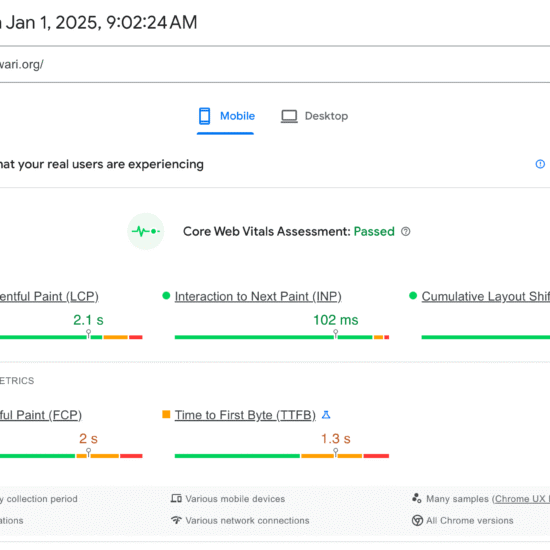Image resolution: width=550 pixels, height=550 pixels.
Task: Click the 102 ms INP value
Action: [x=336, y=320]
